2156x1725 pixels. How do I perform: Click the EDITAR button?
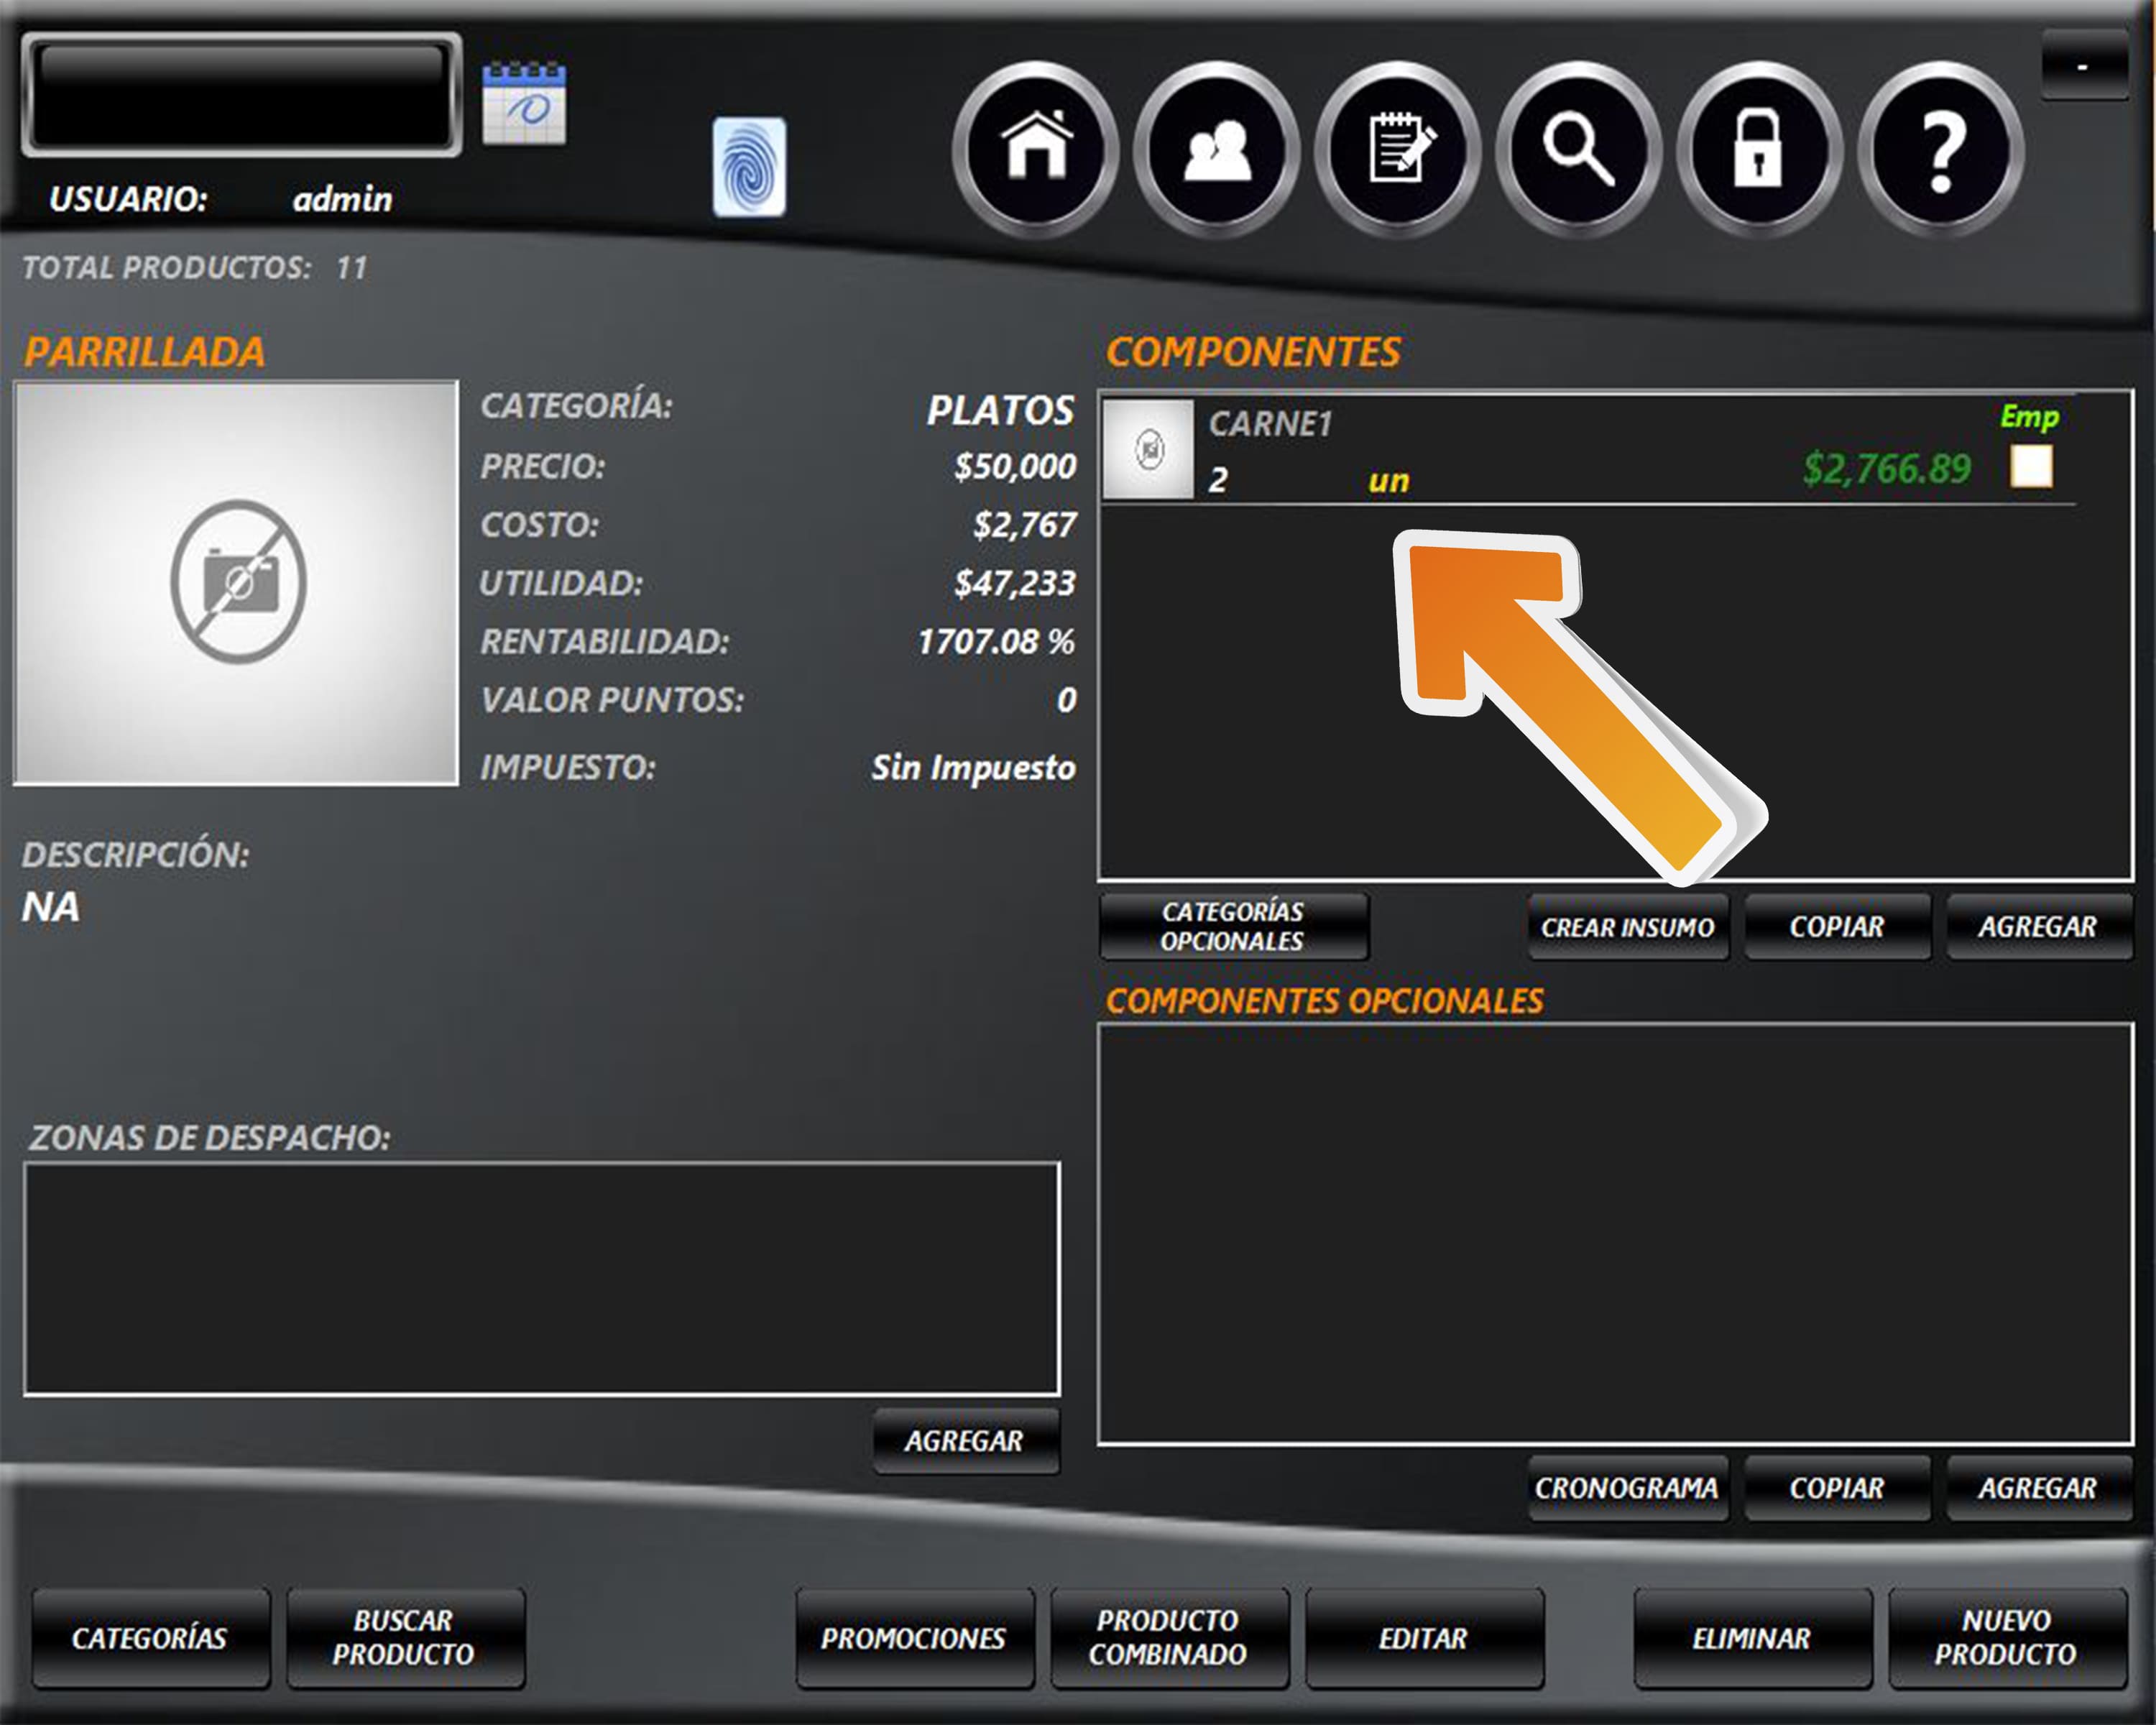tap(1424, 1638)
